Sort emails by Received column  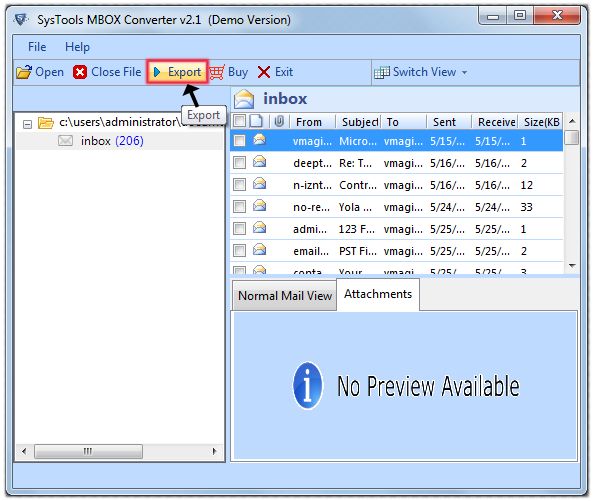[495, 122]
